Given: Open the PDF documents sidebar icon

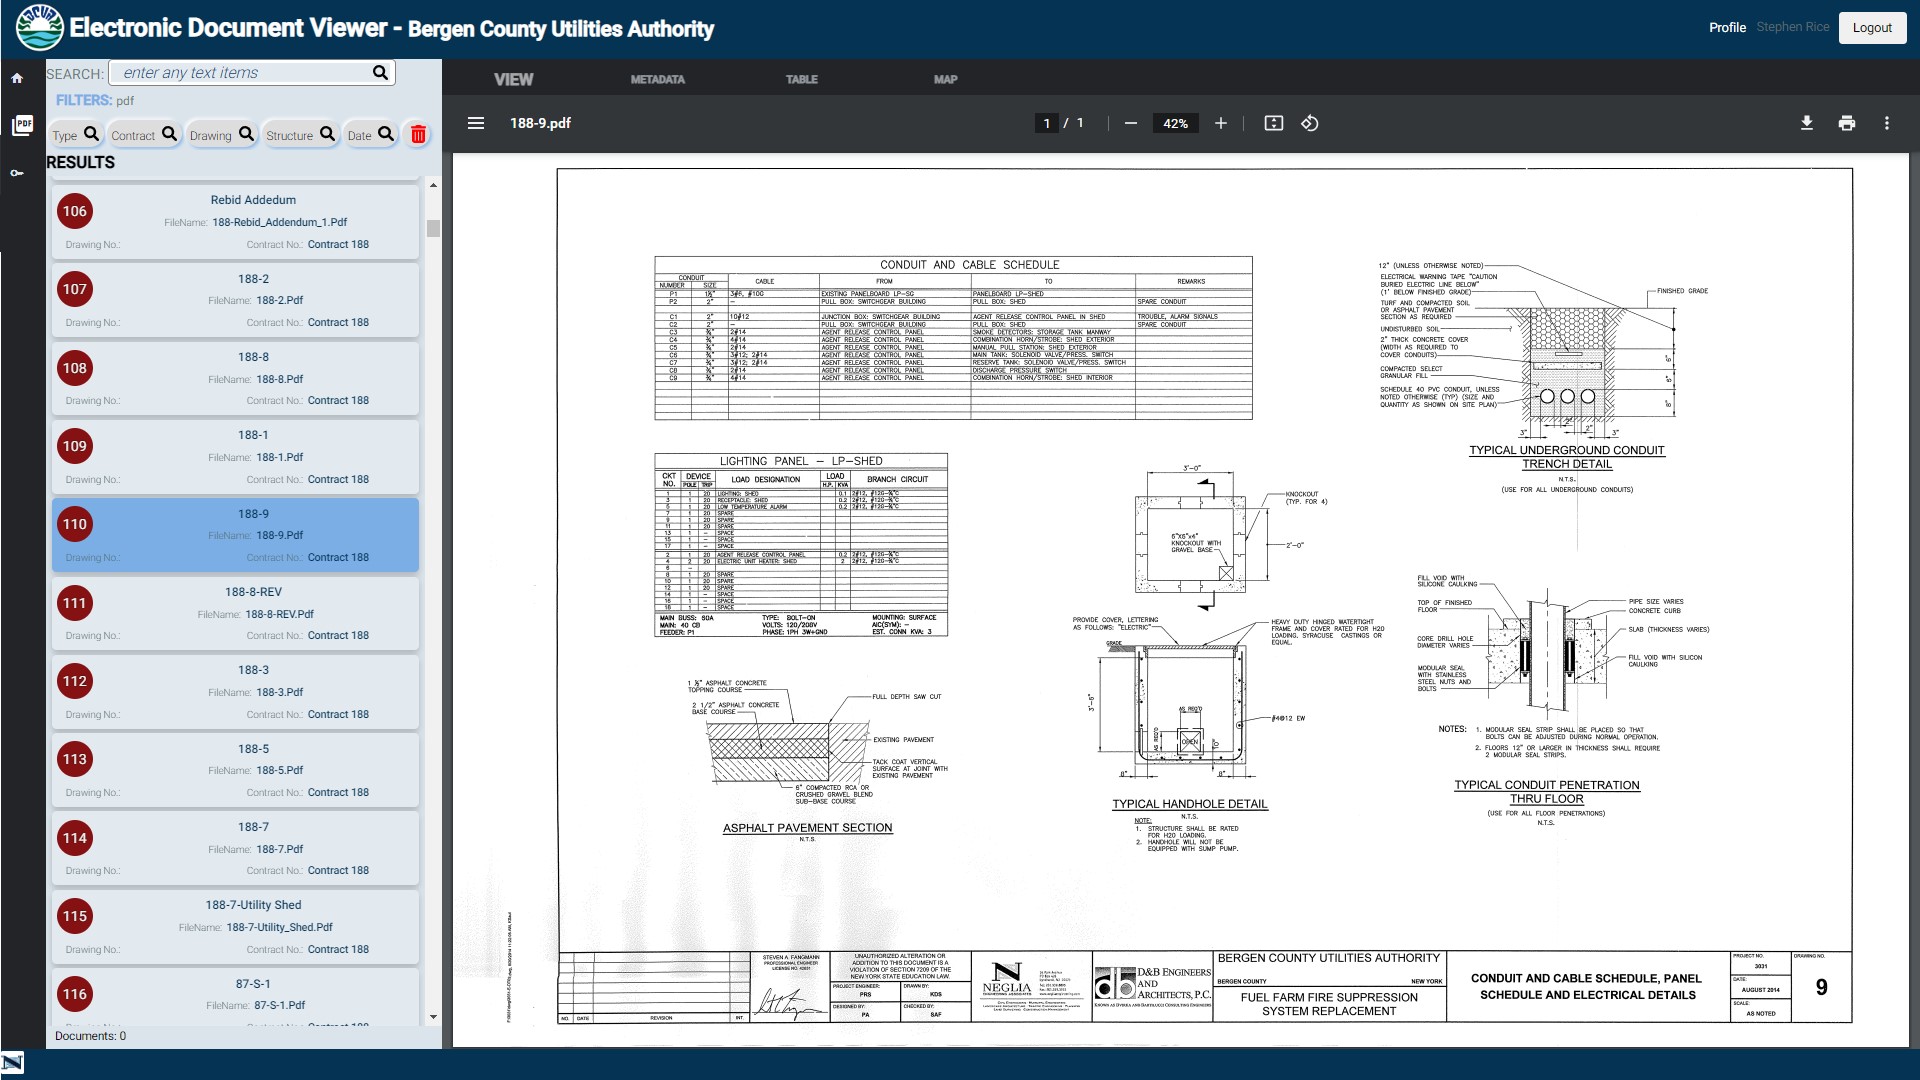Looking at the screenshot, I should point(22,125).
